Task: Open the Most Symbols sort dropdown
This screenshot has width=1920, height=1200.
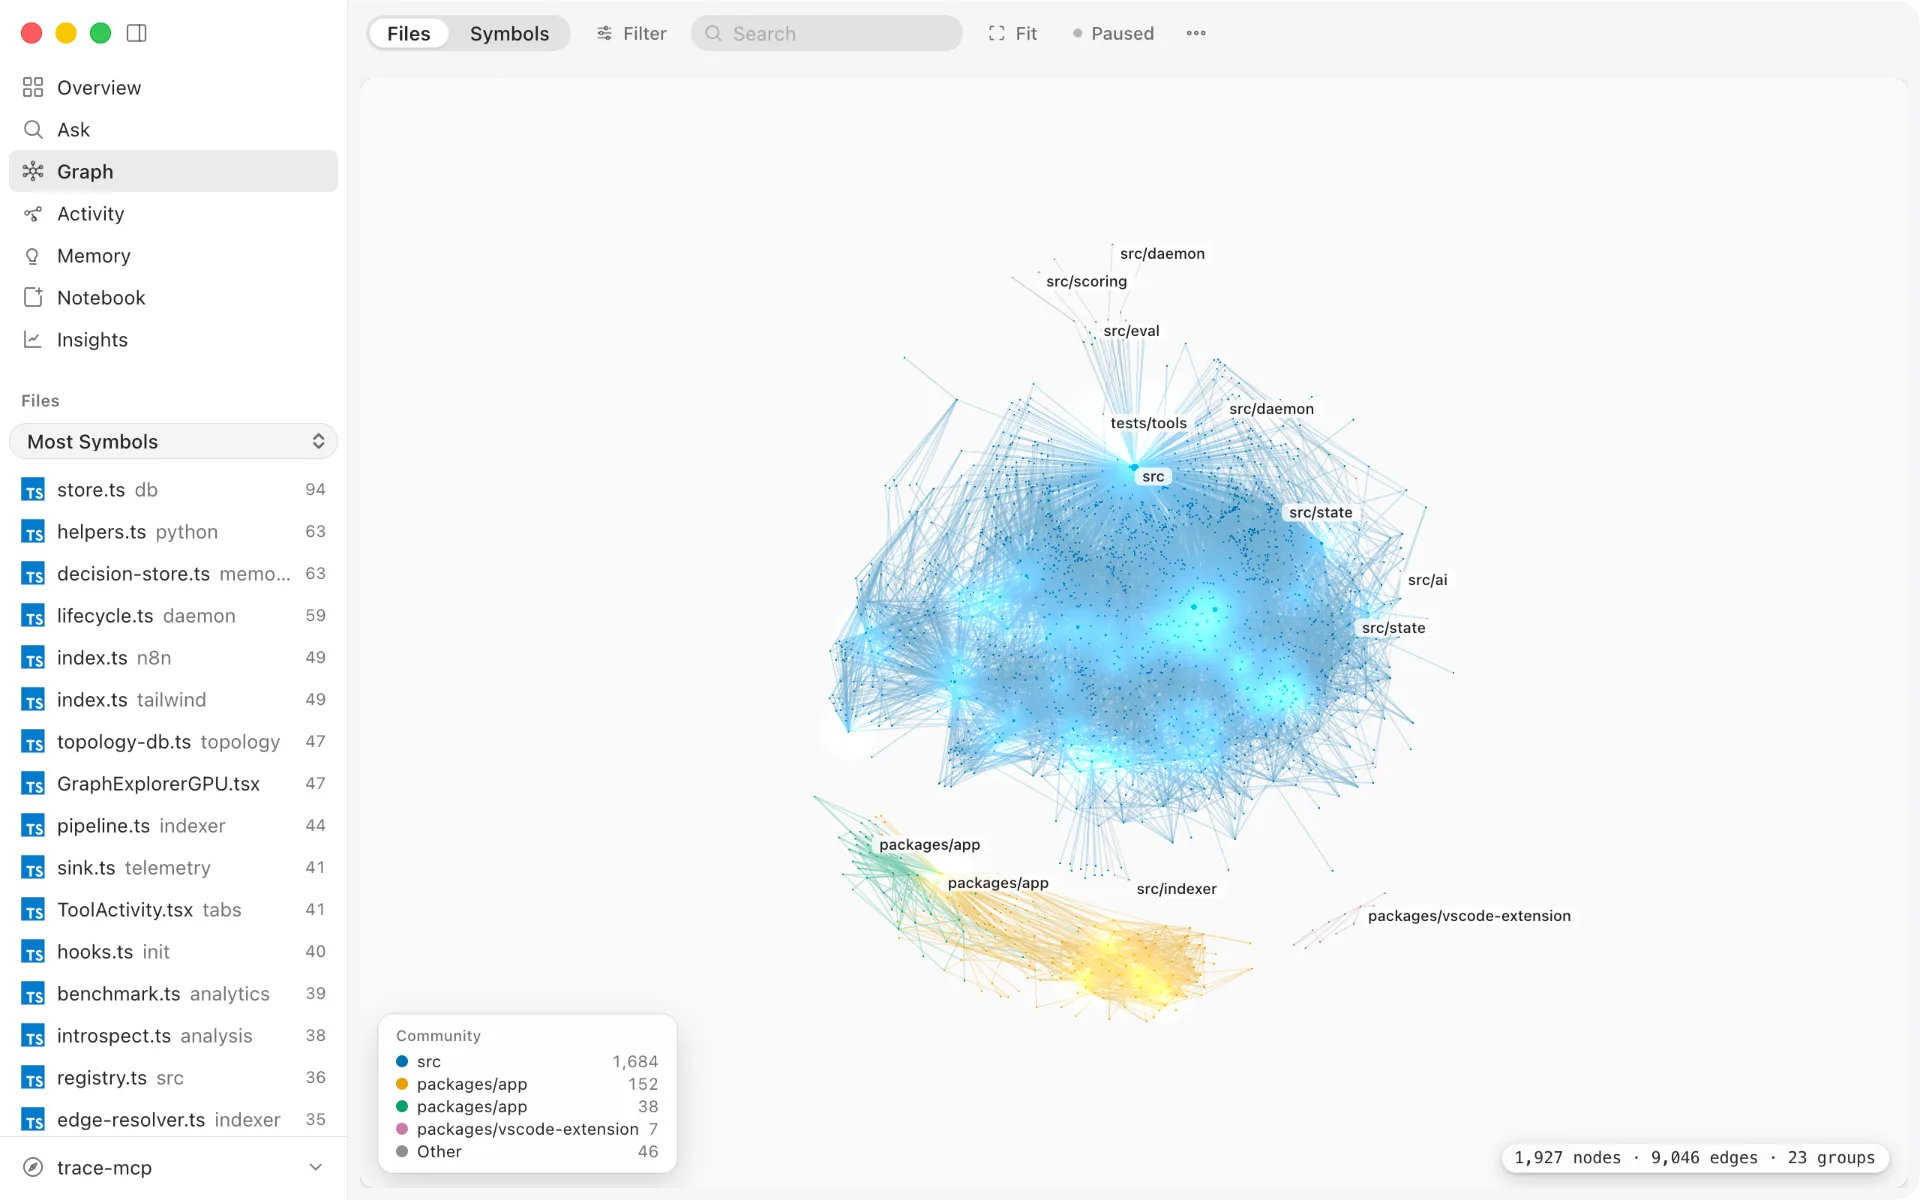Action: pos(174,441)
